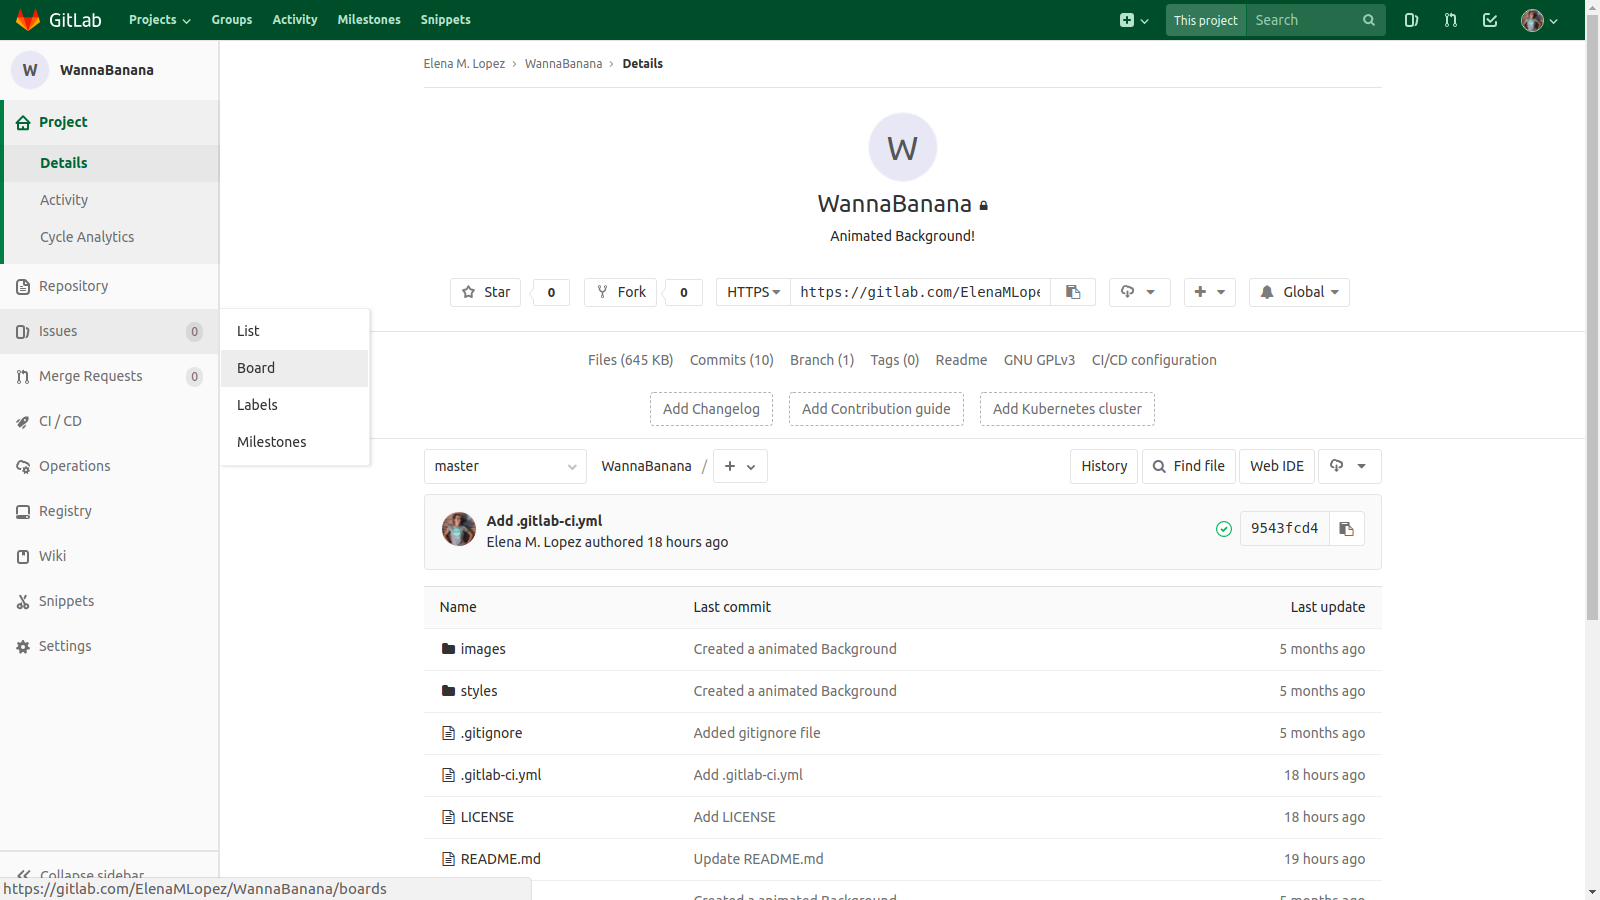
Task: Open the user avatar menu
Action: coord(1539,20)
